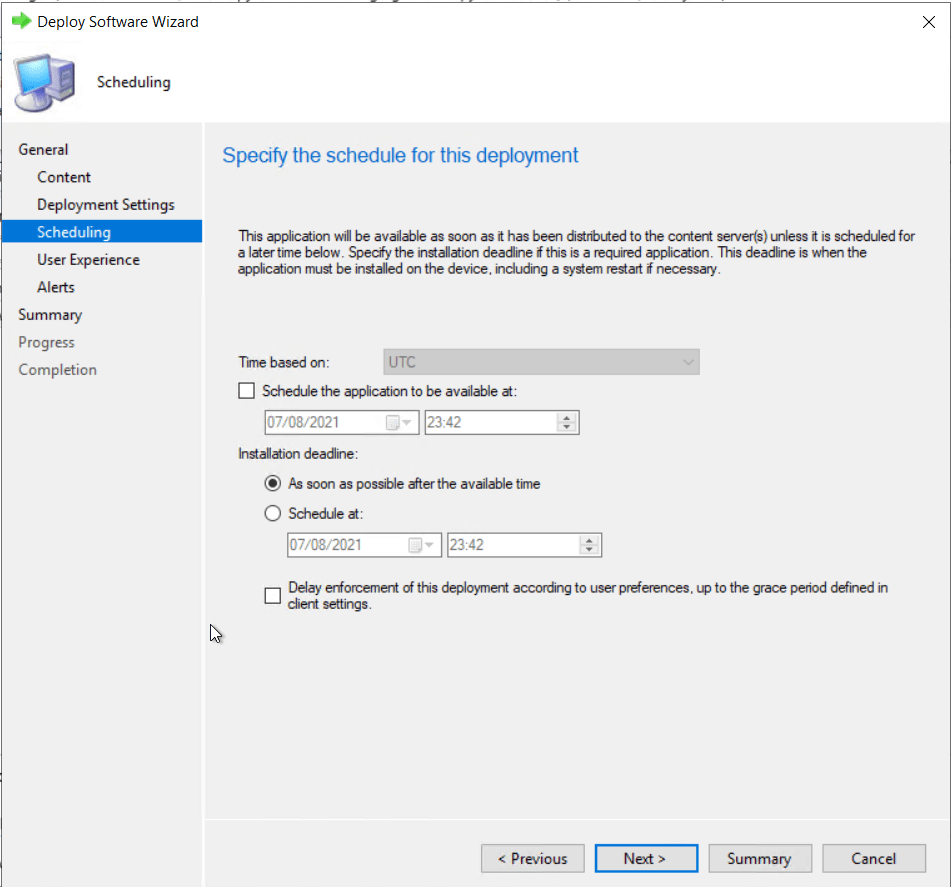Enable 'Schedule the application to be available at'

point(247,391)
